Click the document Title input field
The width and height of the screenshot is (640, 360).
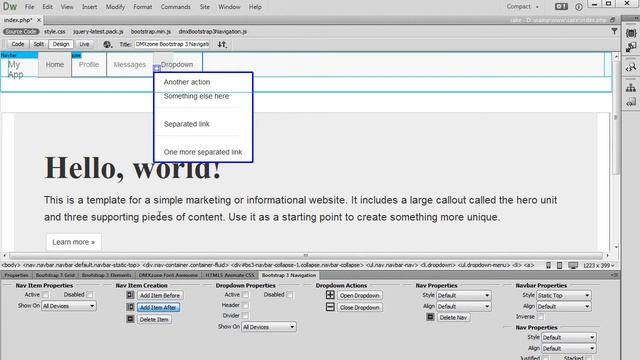[172, 44]
